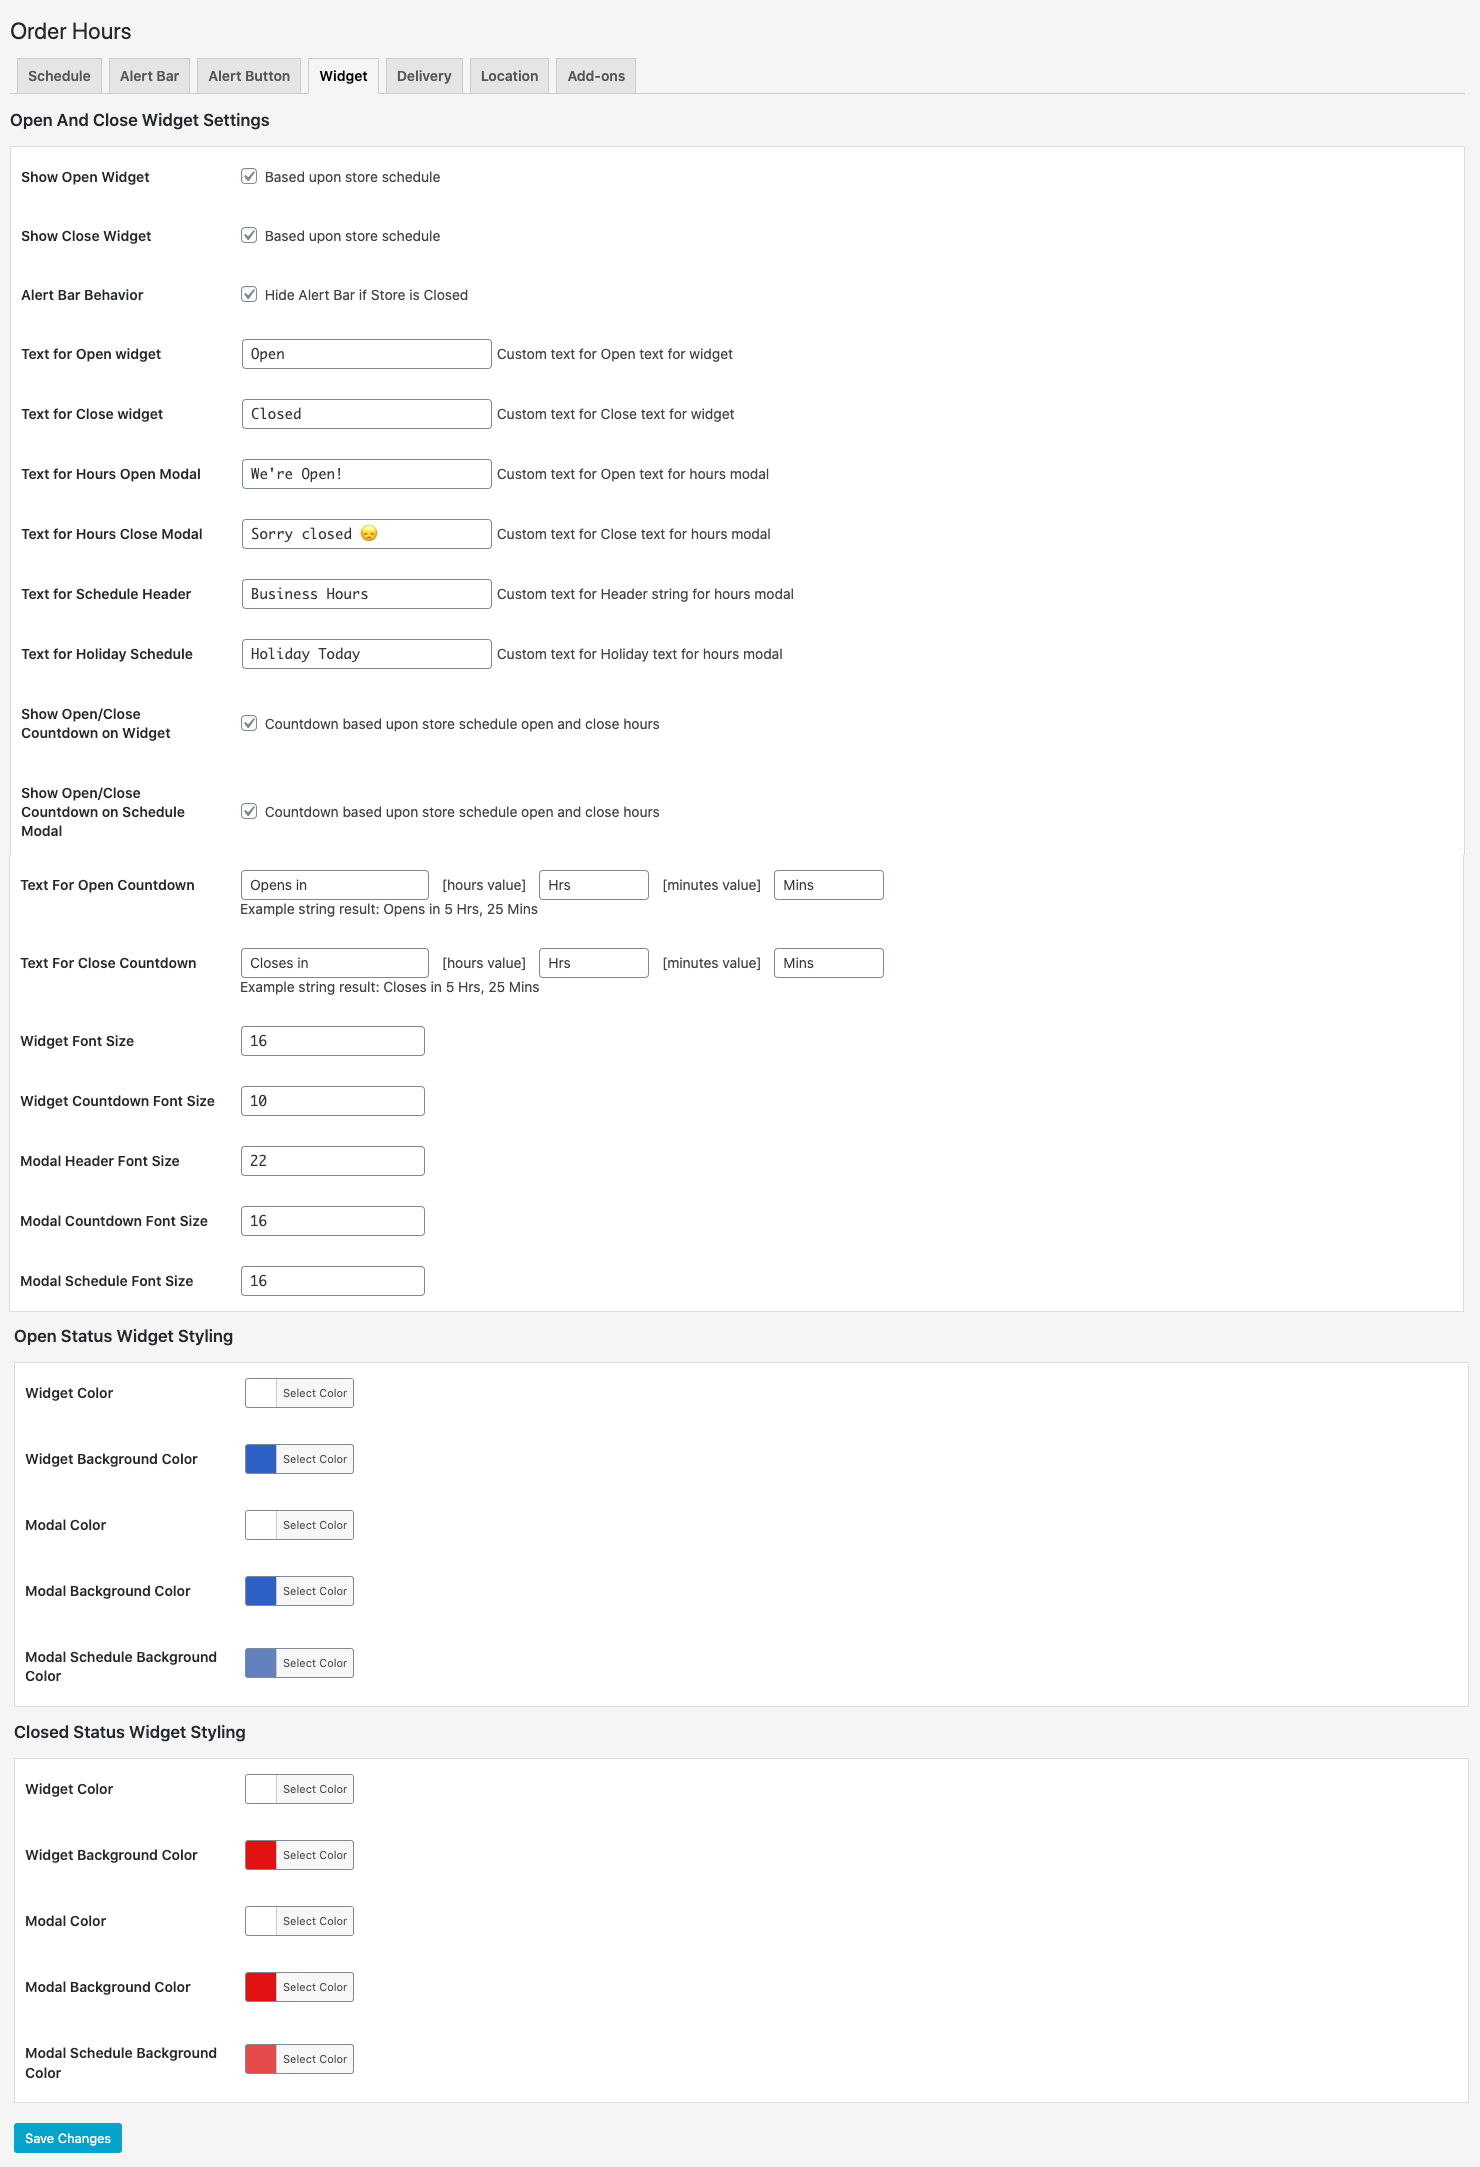This screenshot has width=1480, height=2167.
Task: Choose Open Modal Schedule Background Color swatch
Action: point(261,1663)
